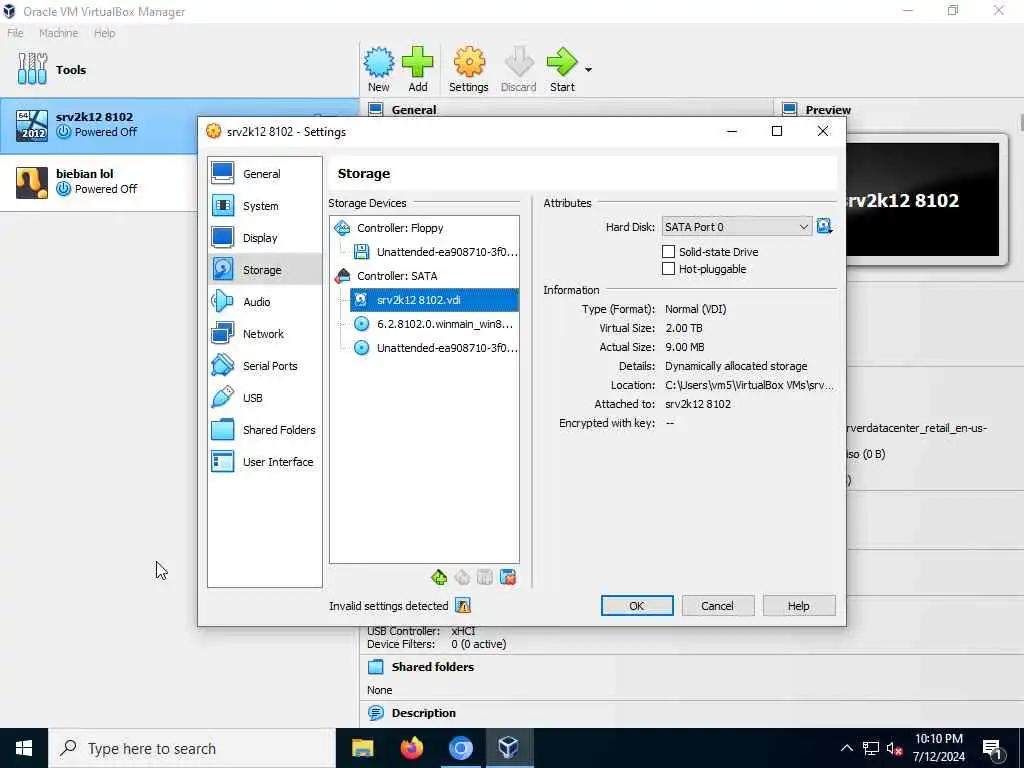Viewport: 1024px width, 768px height.
Task: Select the Storage settings category
Action: pos(264,270)
